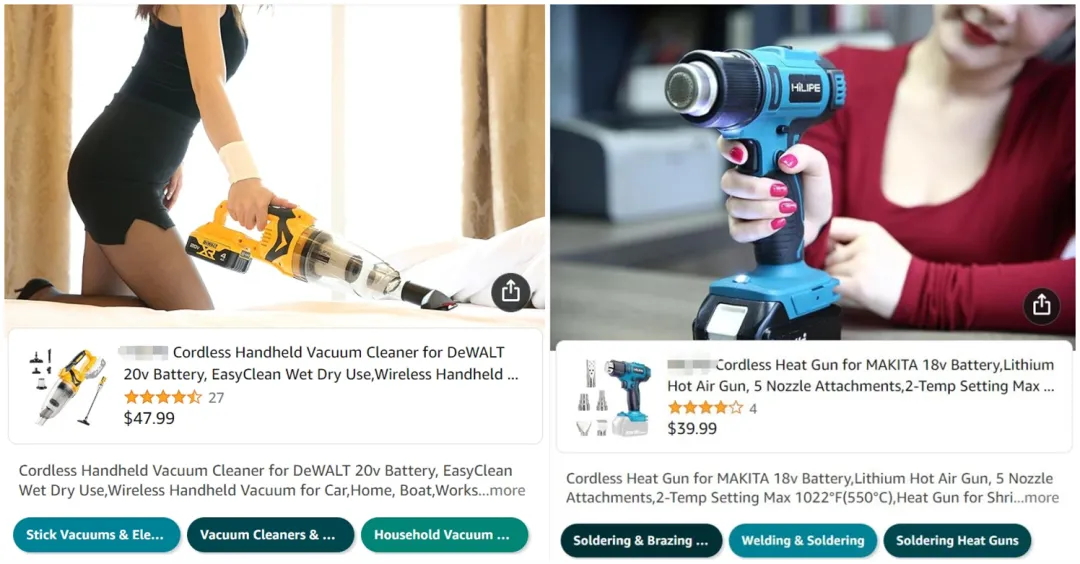Image resolution: width=1080 pixels, height=564 pixels.
Task: Select the Household Vacuum ... tag
Action: click(444, 535)
